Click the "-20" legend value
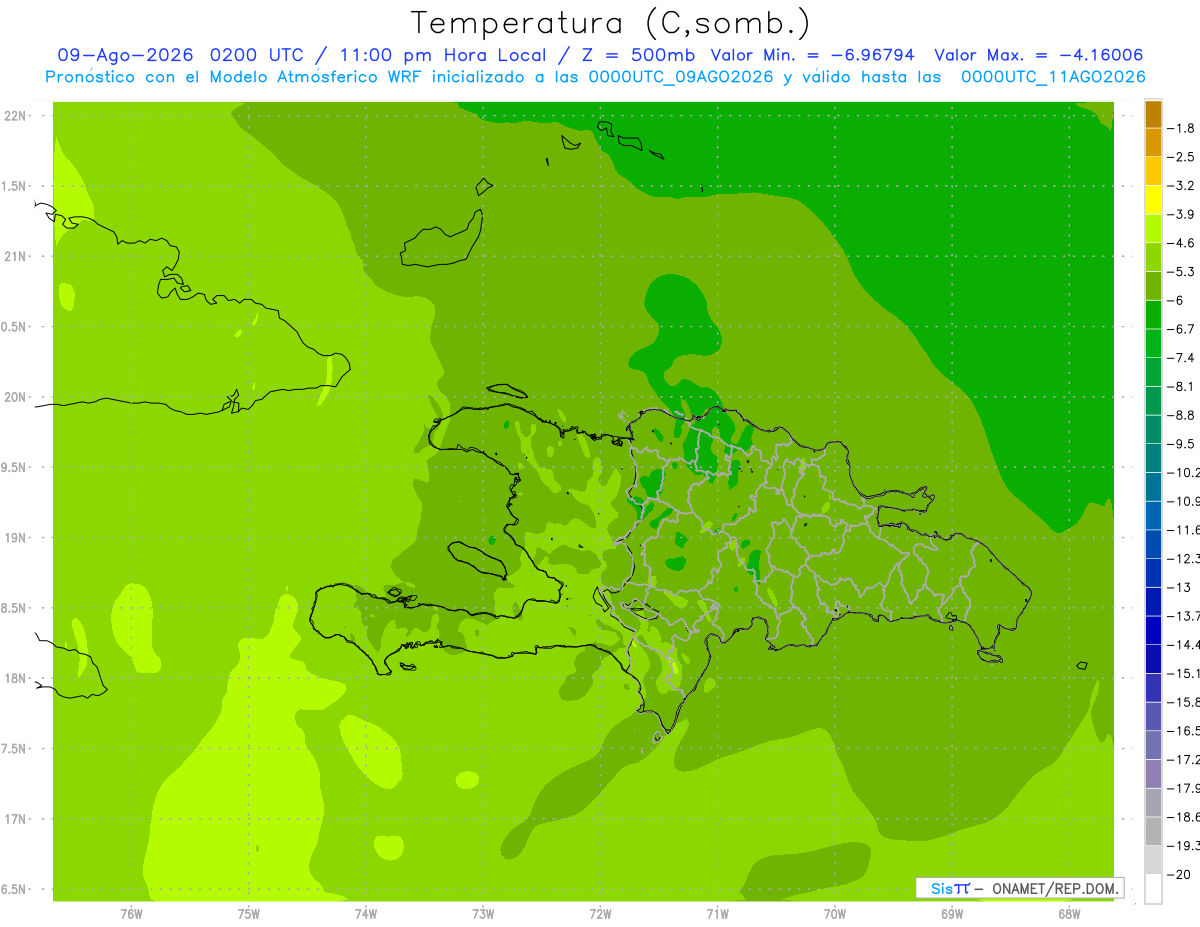Viewport: 1200px width, 927px height. tap(1178, 874)
